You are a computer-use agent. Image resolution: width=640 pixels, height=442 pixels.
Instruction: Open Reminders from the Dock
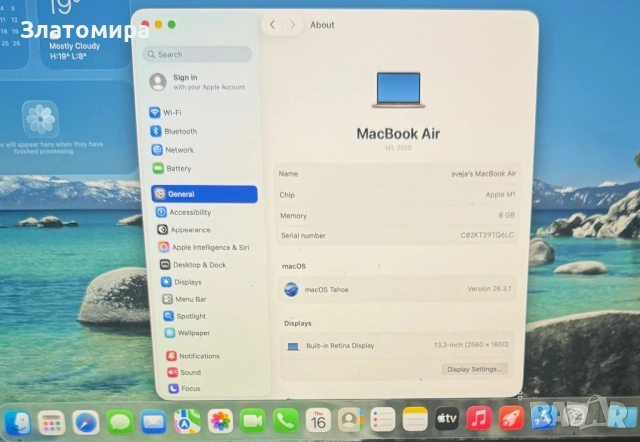click(383, 419)
